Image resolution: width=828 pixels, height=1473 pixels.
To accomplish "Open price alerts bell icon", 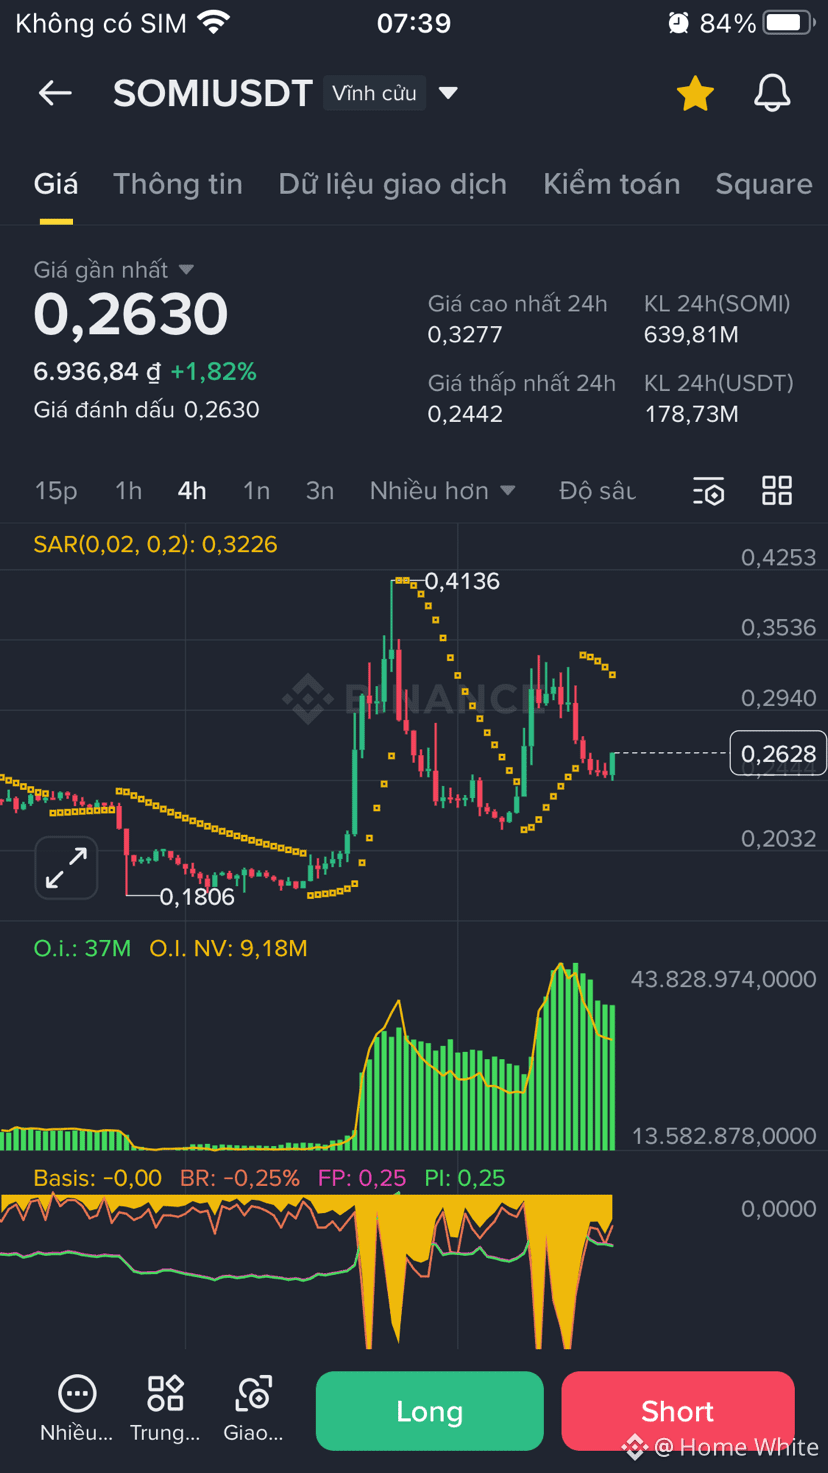I will click(x=771, y=93).
